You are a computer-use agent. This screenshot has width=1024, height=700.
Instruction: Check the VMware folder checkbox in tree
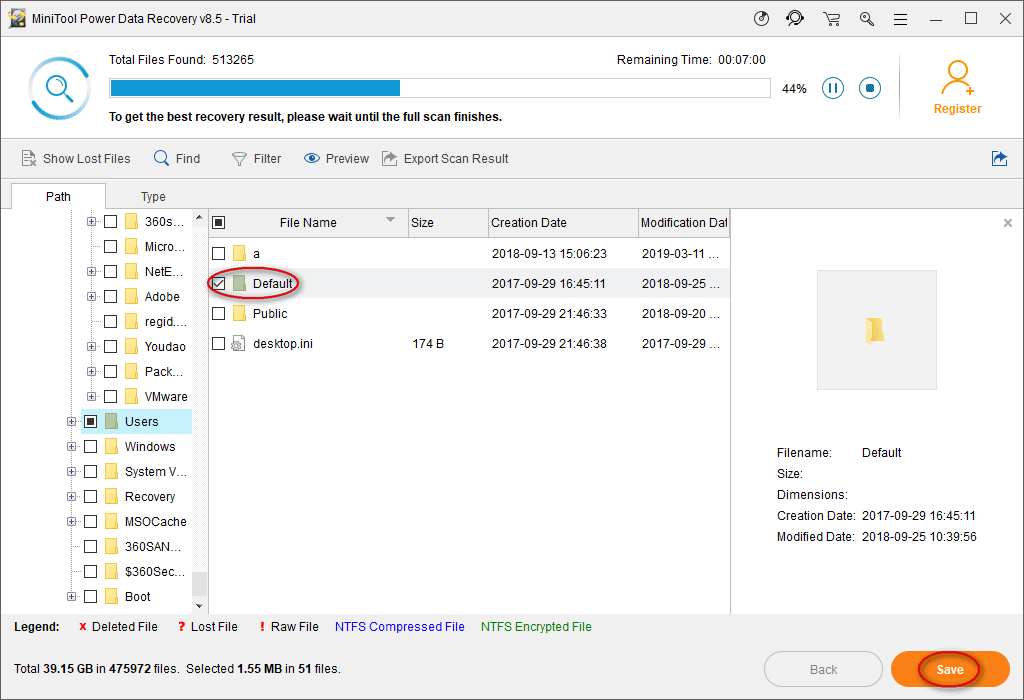point(110,396)
